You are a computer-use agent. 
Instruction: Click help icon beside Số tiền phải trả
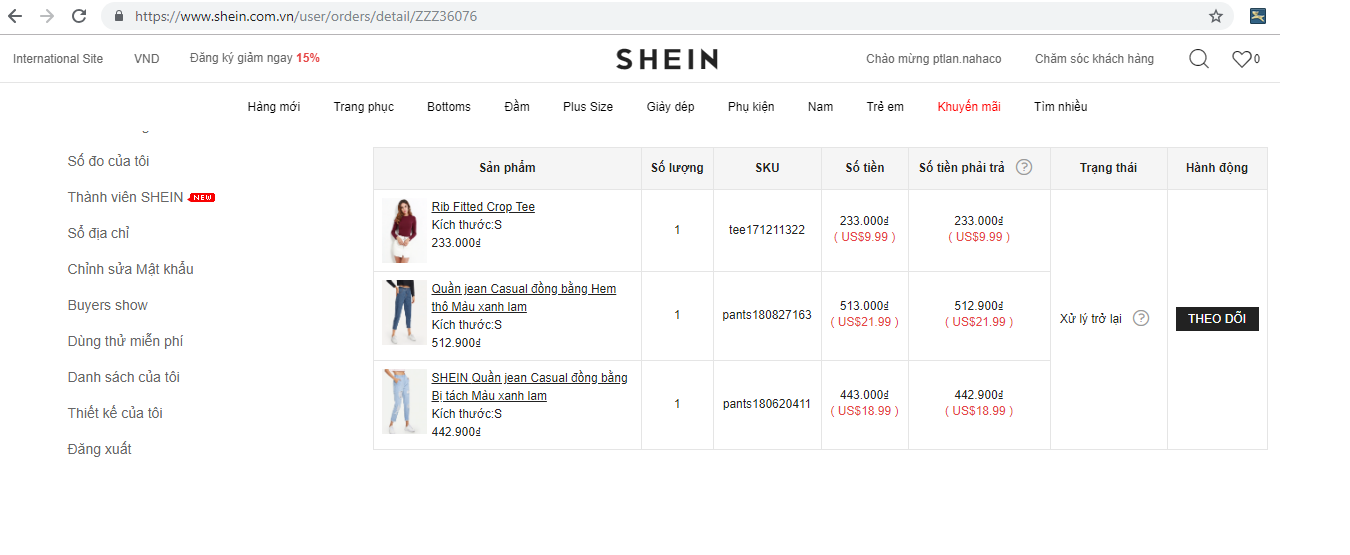point(1024,167)
